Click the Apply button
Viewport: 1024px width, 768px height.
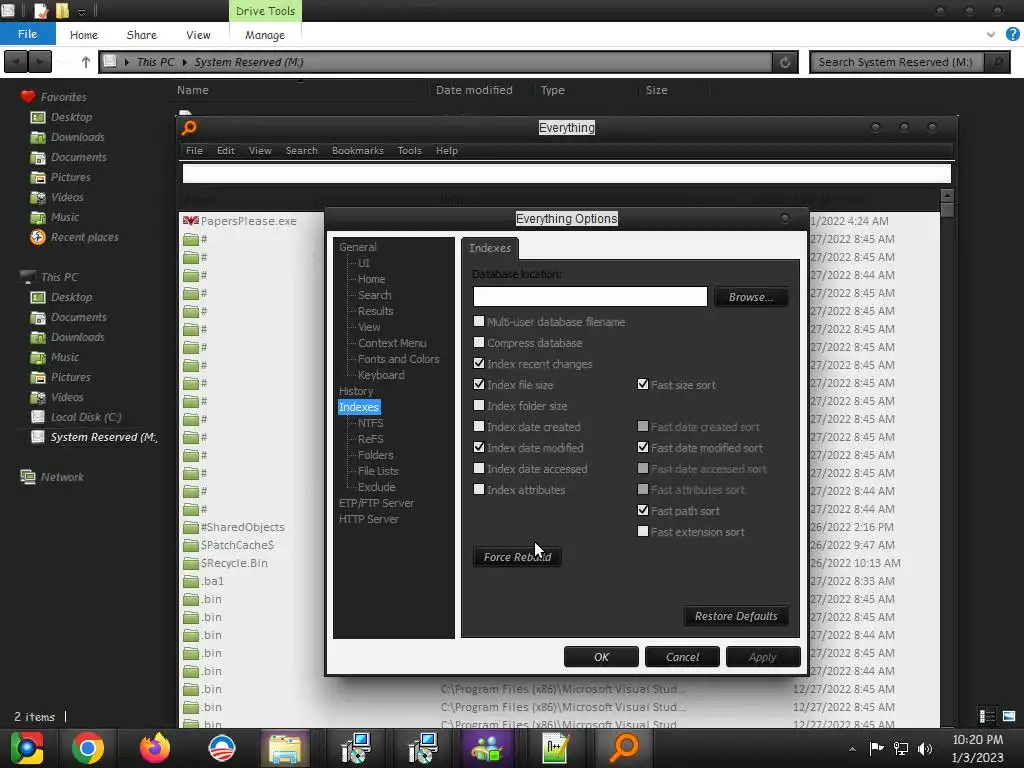point(763,657)
